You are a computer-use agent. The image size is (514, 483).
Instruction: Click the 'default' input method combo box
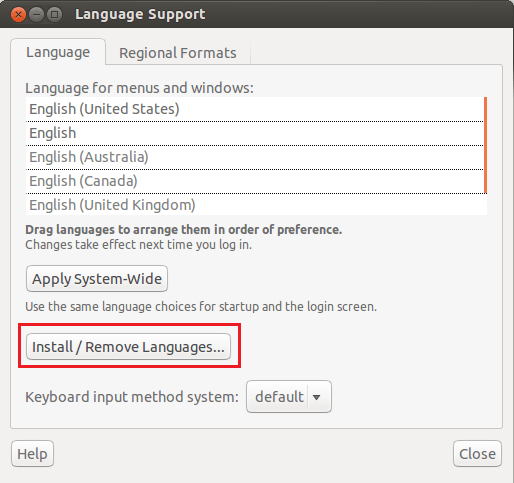pyautogui.click(x=289, y=397)
